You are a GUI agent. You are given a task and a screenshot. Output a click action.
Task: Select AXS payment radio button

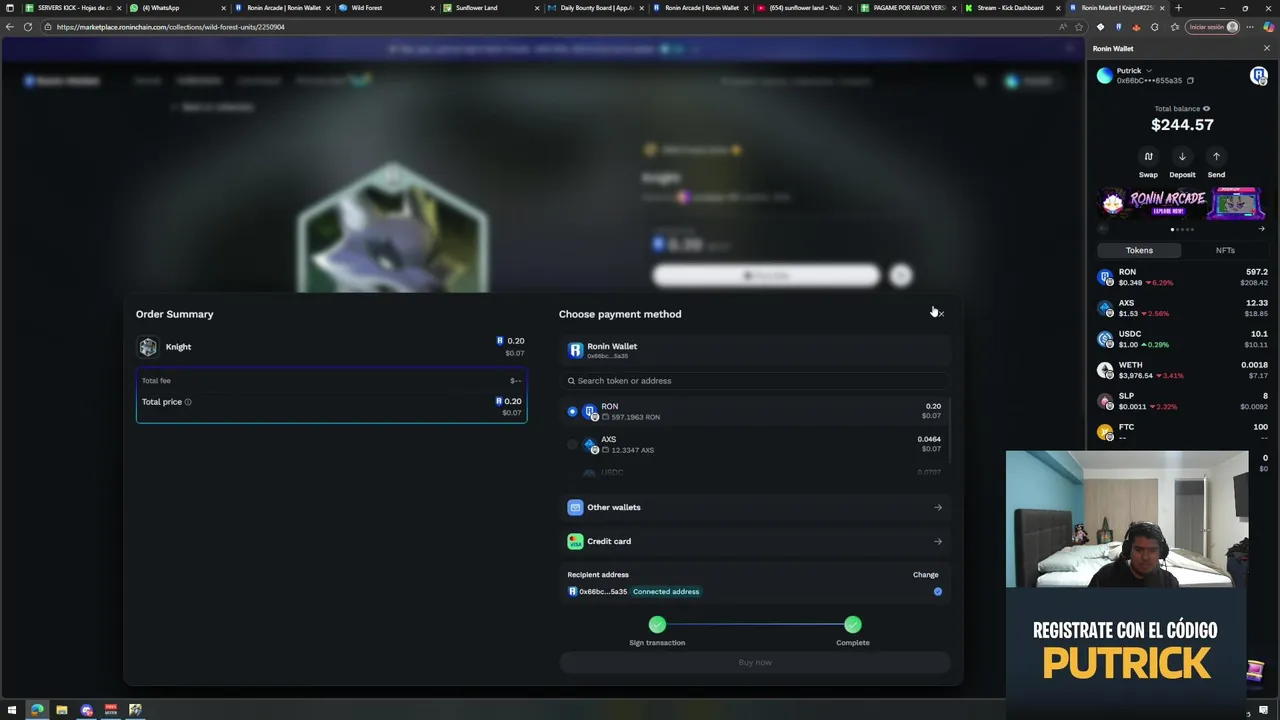[572, 444]
